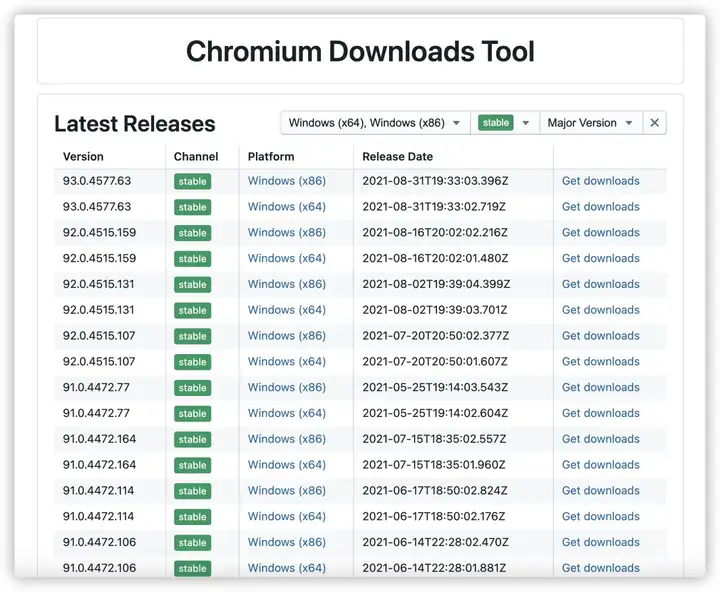Click the stable badge in 2021-08-16T20:02:01.480Z row
The height and width of the screenshot is (592, 720).
tap(192, 259)
